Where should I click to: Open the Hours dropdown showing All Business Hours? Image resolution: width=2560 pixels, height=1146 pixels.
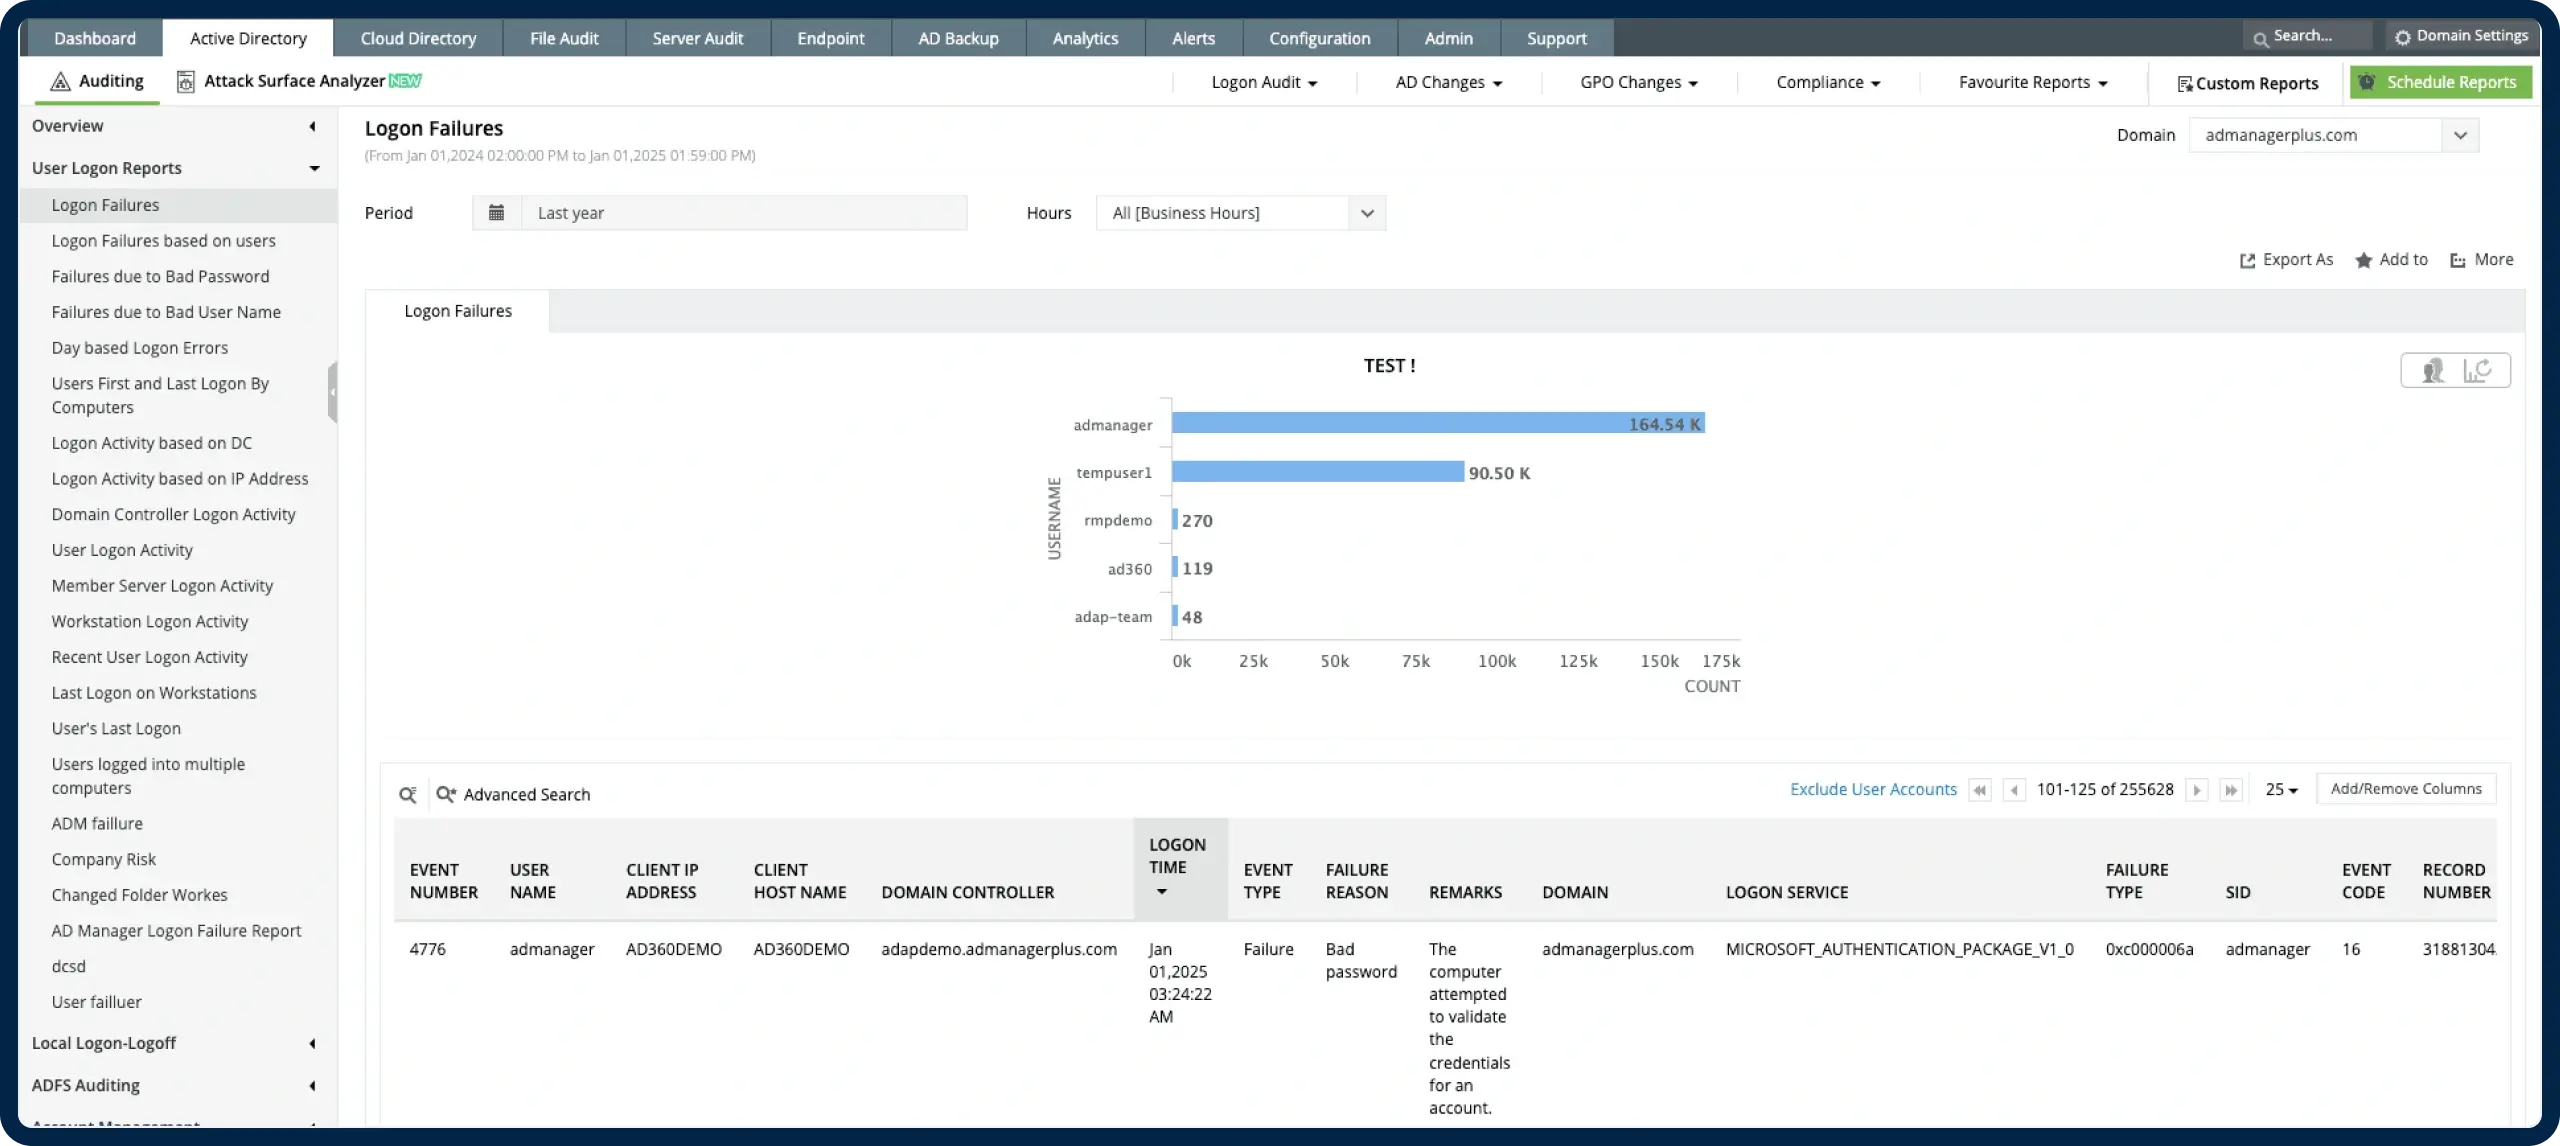click(1367, 213)
